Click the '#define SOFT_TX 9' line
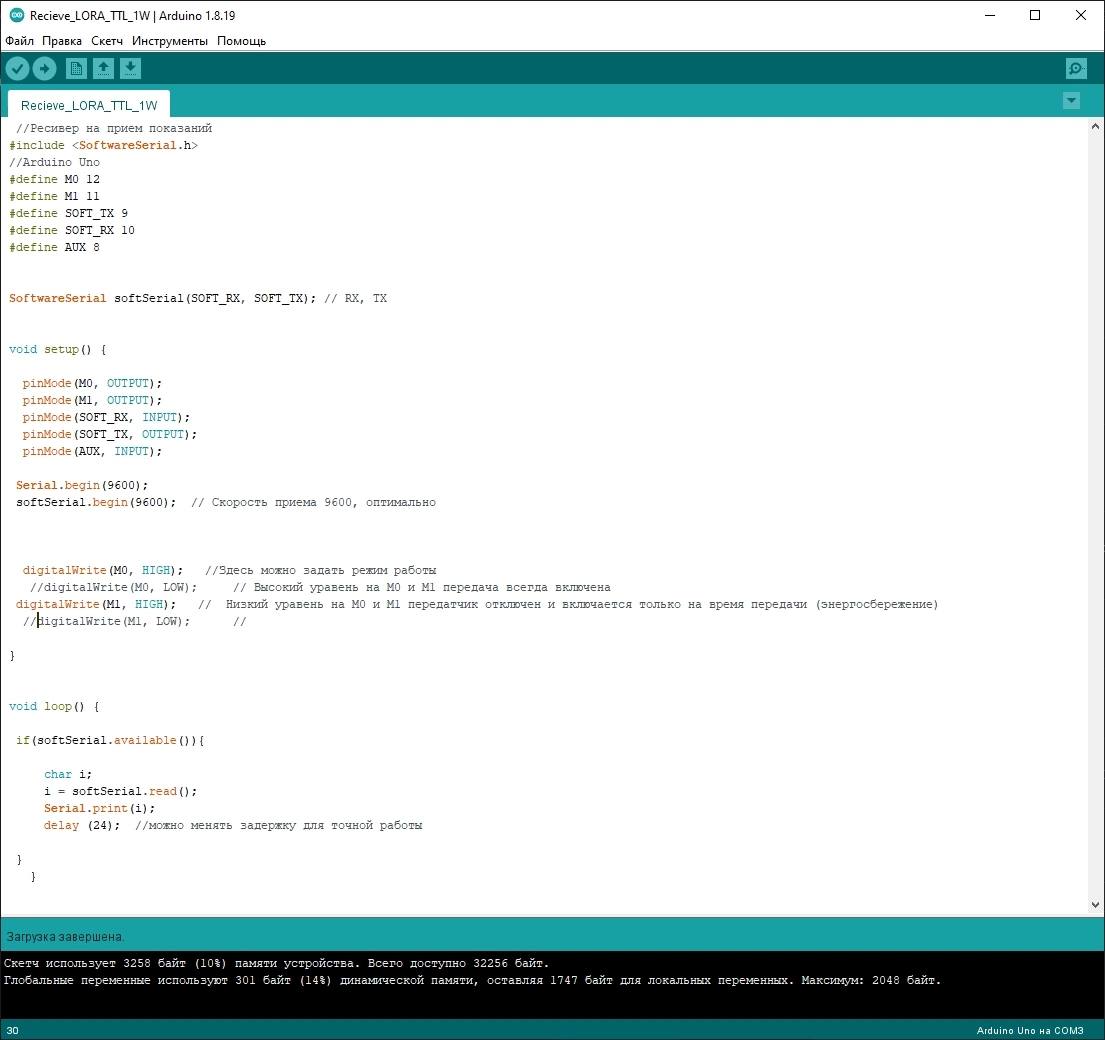Viewport: 1105px width, 1040px height. point(68,213)
